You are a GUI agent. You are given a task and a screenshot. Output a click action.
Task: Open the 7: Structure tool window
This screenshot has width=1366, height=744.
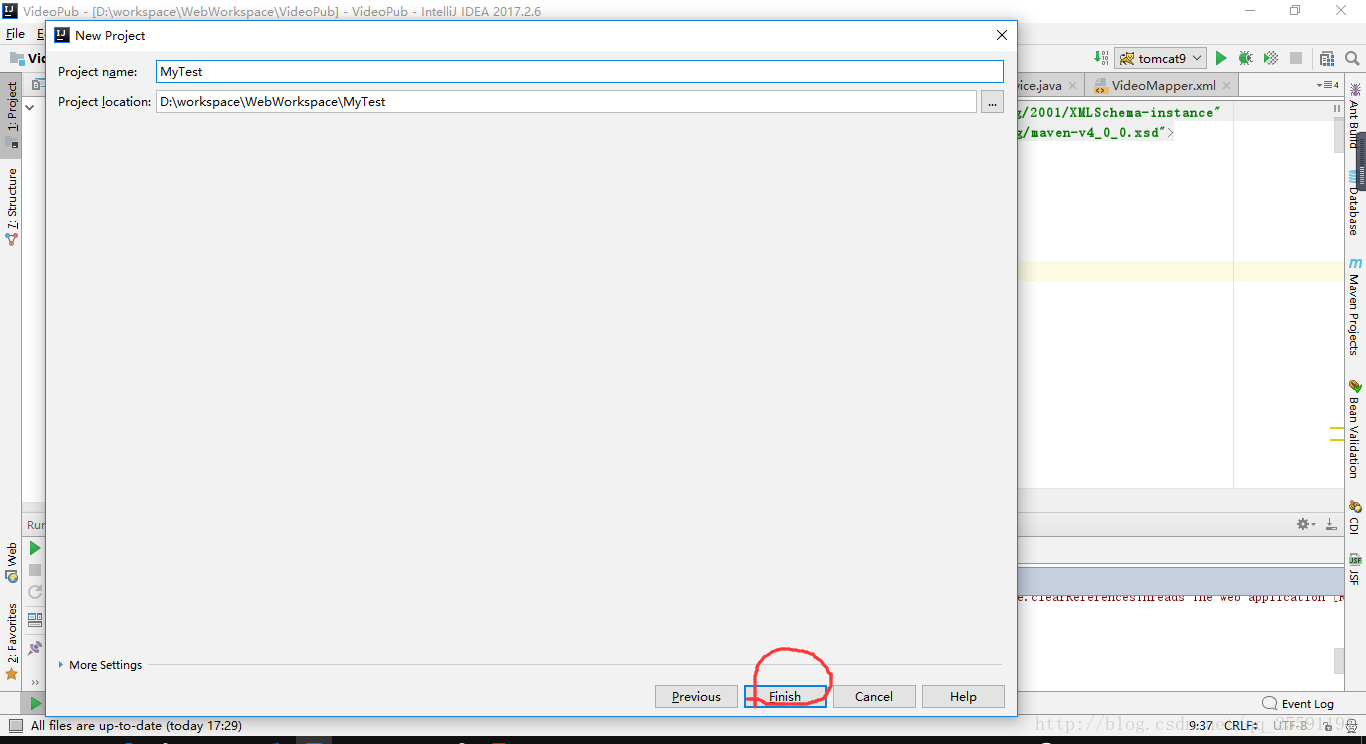point(11,206)
